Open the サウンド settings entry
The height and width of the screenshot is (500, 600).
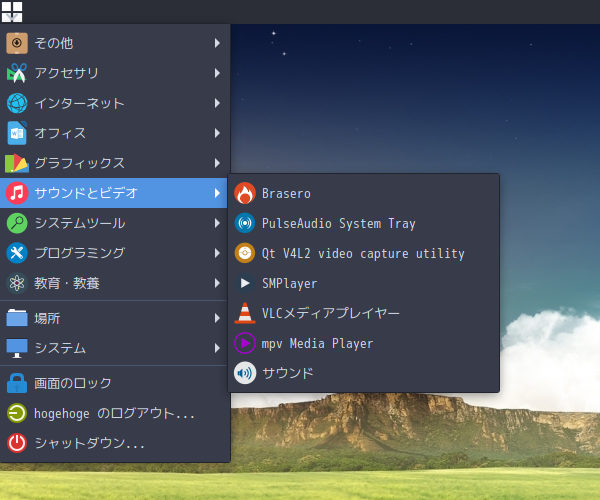tap(364, 373)
